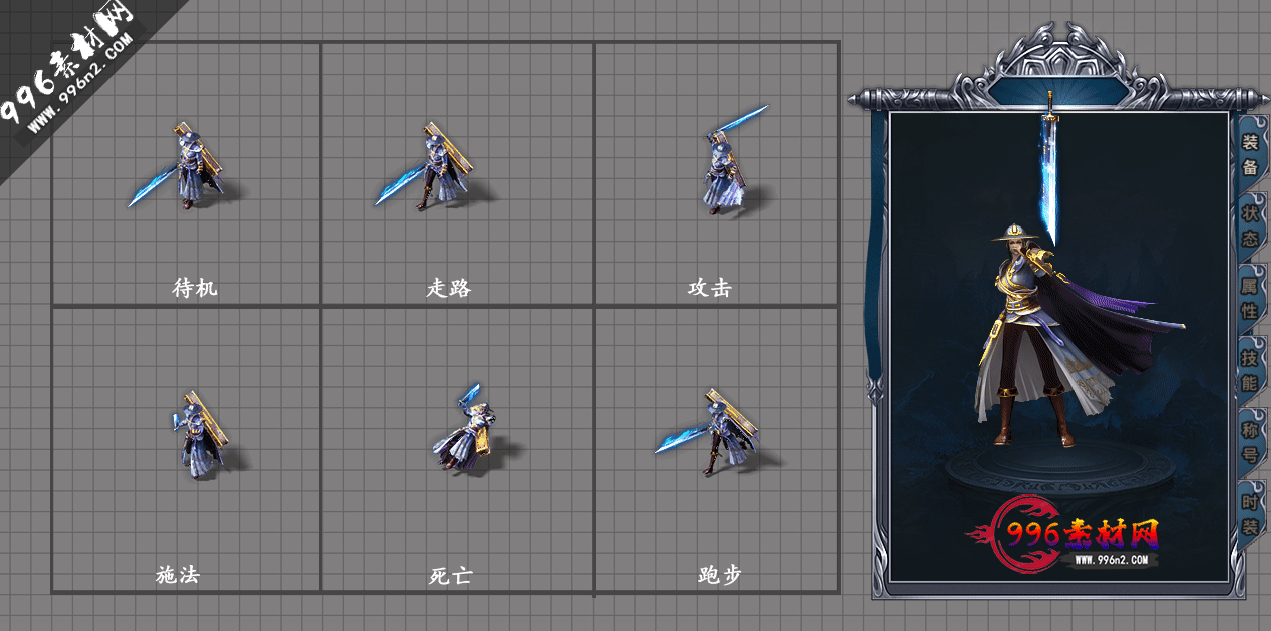
Task: Click the 待机 label
Action: pos(194,288)
